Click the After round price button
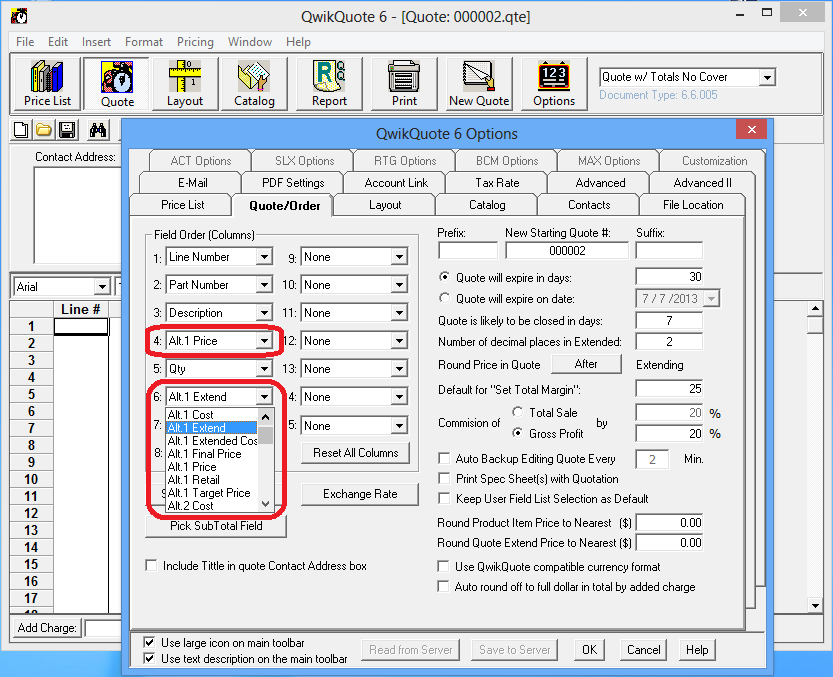 pyautogui.click(x=586, y=364)
